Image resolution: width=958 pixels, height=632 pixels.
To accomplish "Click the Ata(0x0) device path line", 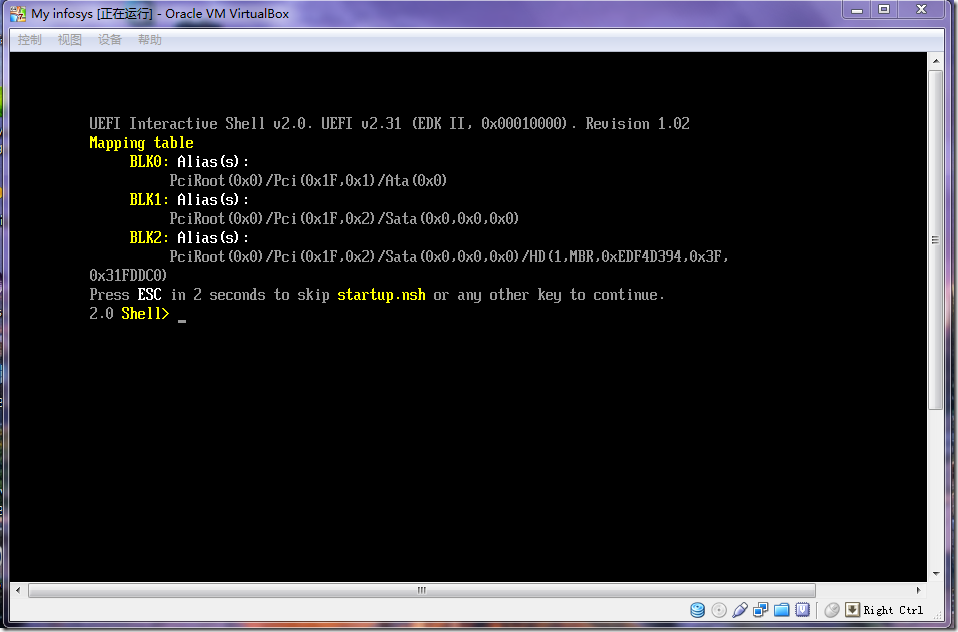I will pos(308,181).
